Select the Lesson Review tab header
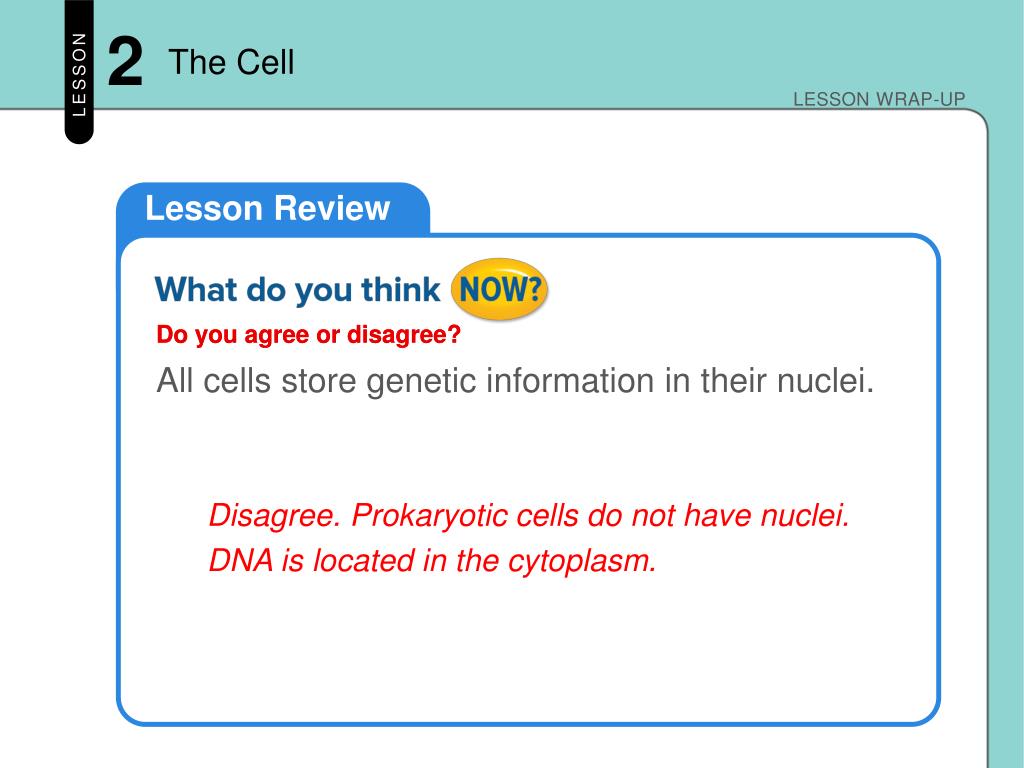 click(273, 209)
